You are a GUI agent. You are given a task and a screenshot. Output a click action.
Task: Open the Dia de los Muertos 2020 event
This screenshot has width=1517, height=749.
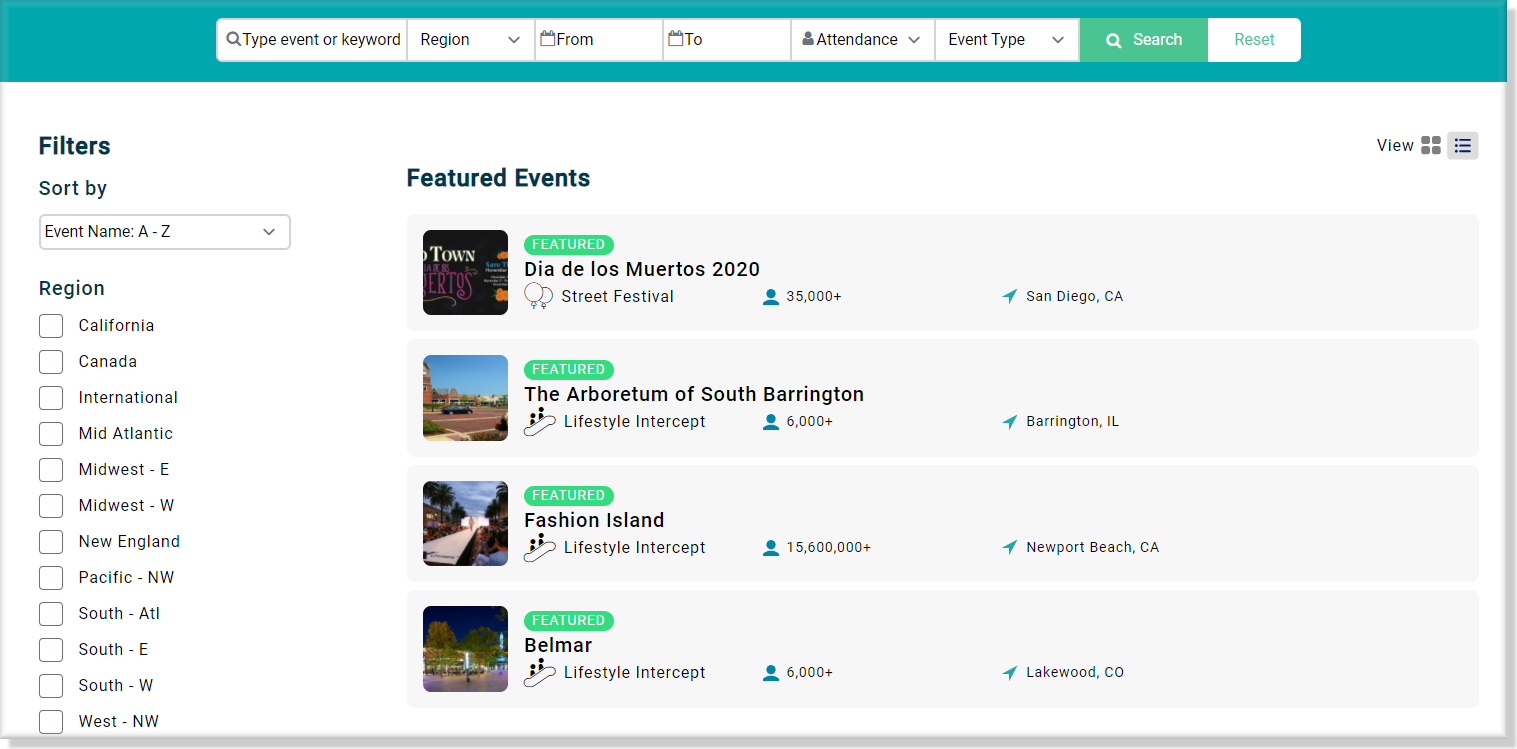pos(642,269)
